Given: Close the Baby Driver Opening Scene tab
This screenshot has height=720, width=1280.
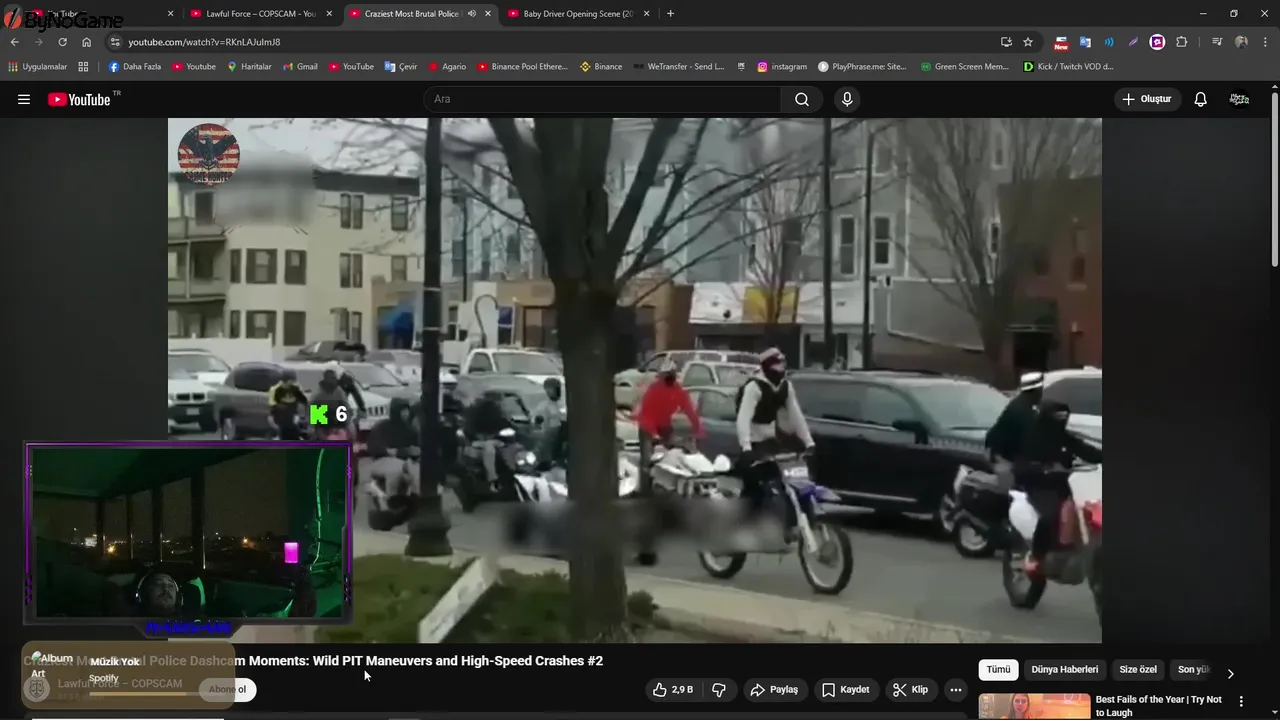Looking at the screenshot, I should [647, 14].
